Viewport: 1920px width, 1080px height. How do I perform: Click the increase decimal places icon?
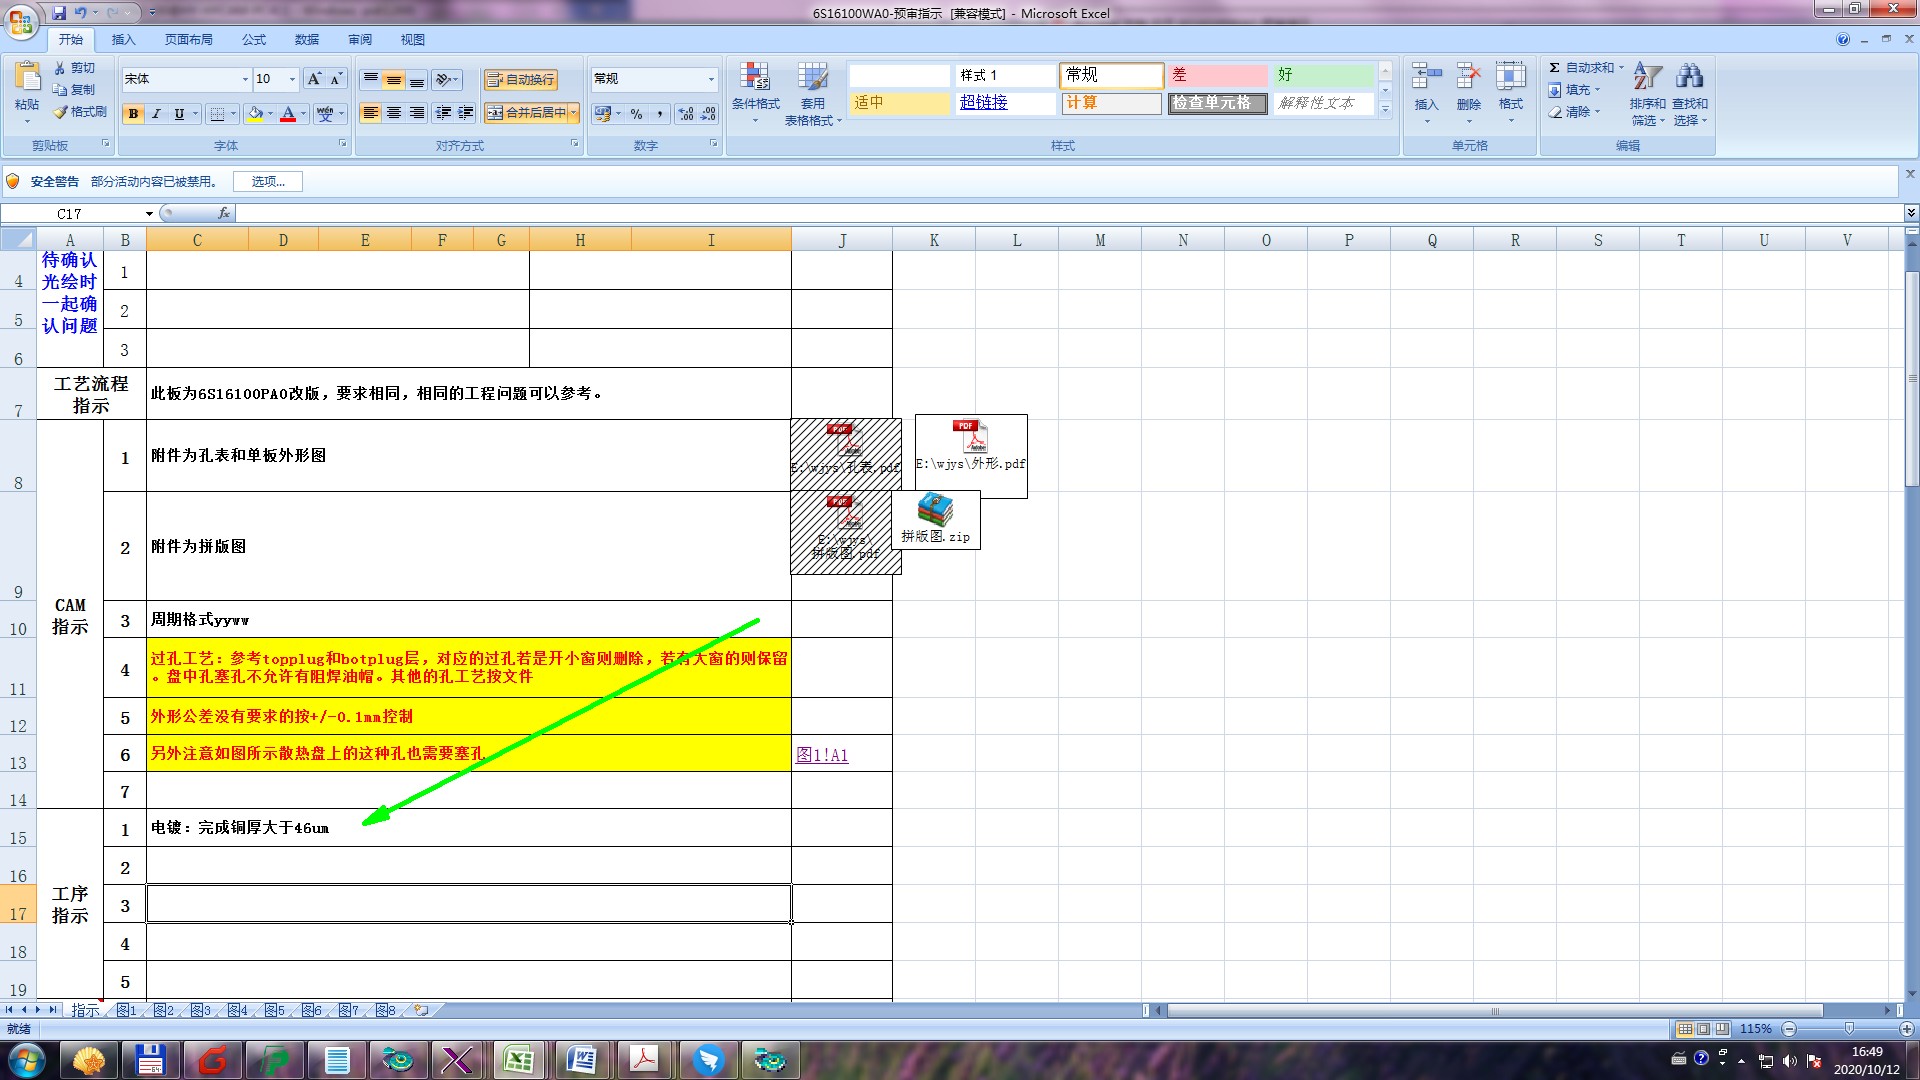(x=686, y=114)
